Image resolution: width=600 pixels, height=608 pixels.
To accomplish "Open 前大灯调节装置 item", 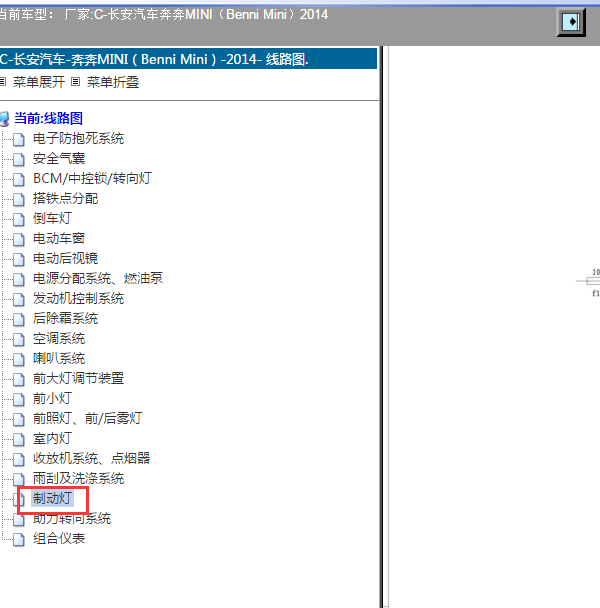I will point(78,378).
